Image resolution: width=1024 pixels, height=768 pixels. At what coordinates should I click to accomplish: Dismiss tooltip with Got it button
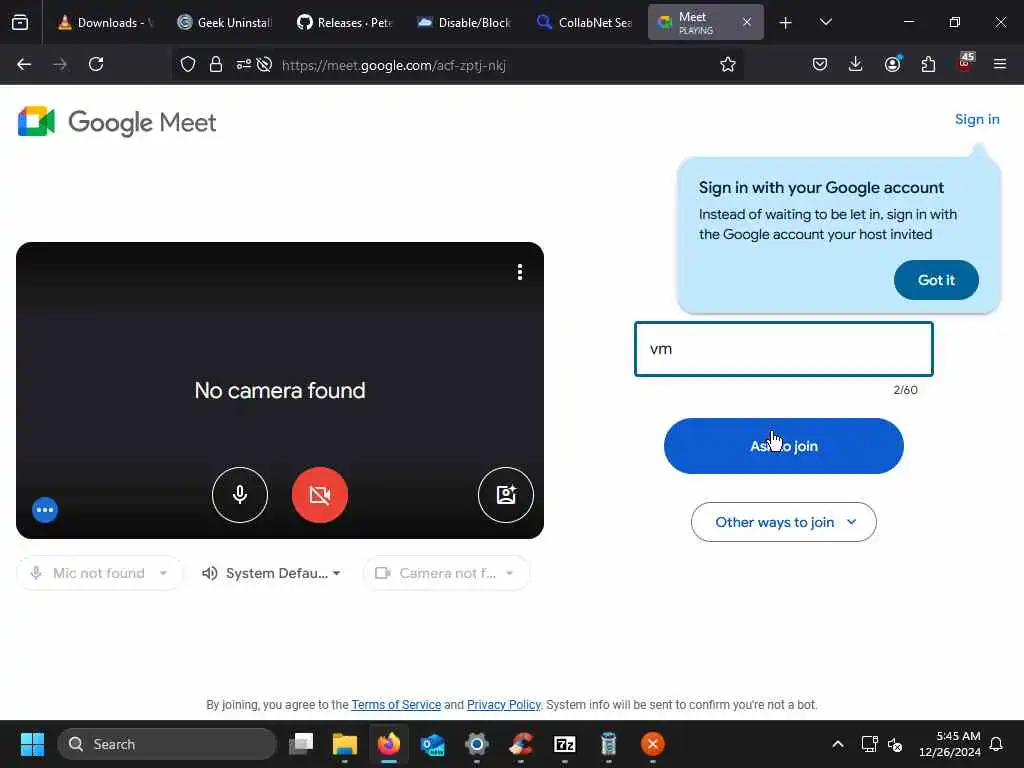pyautogui.click(x=936, y=280)
